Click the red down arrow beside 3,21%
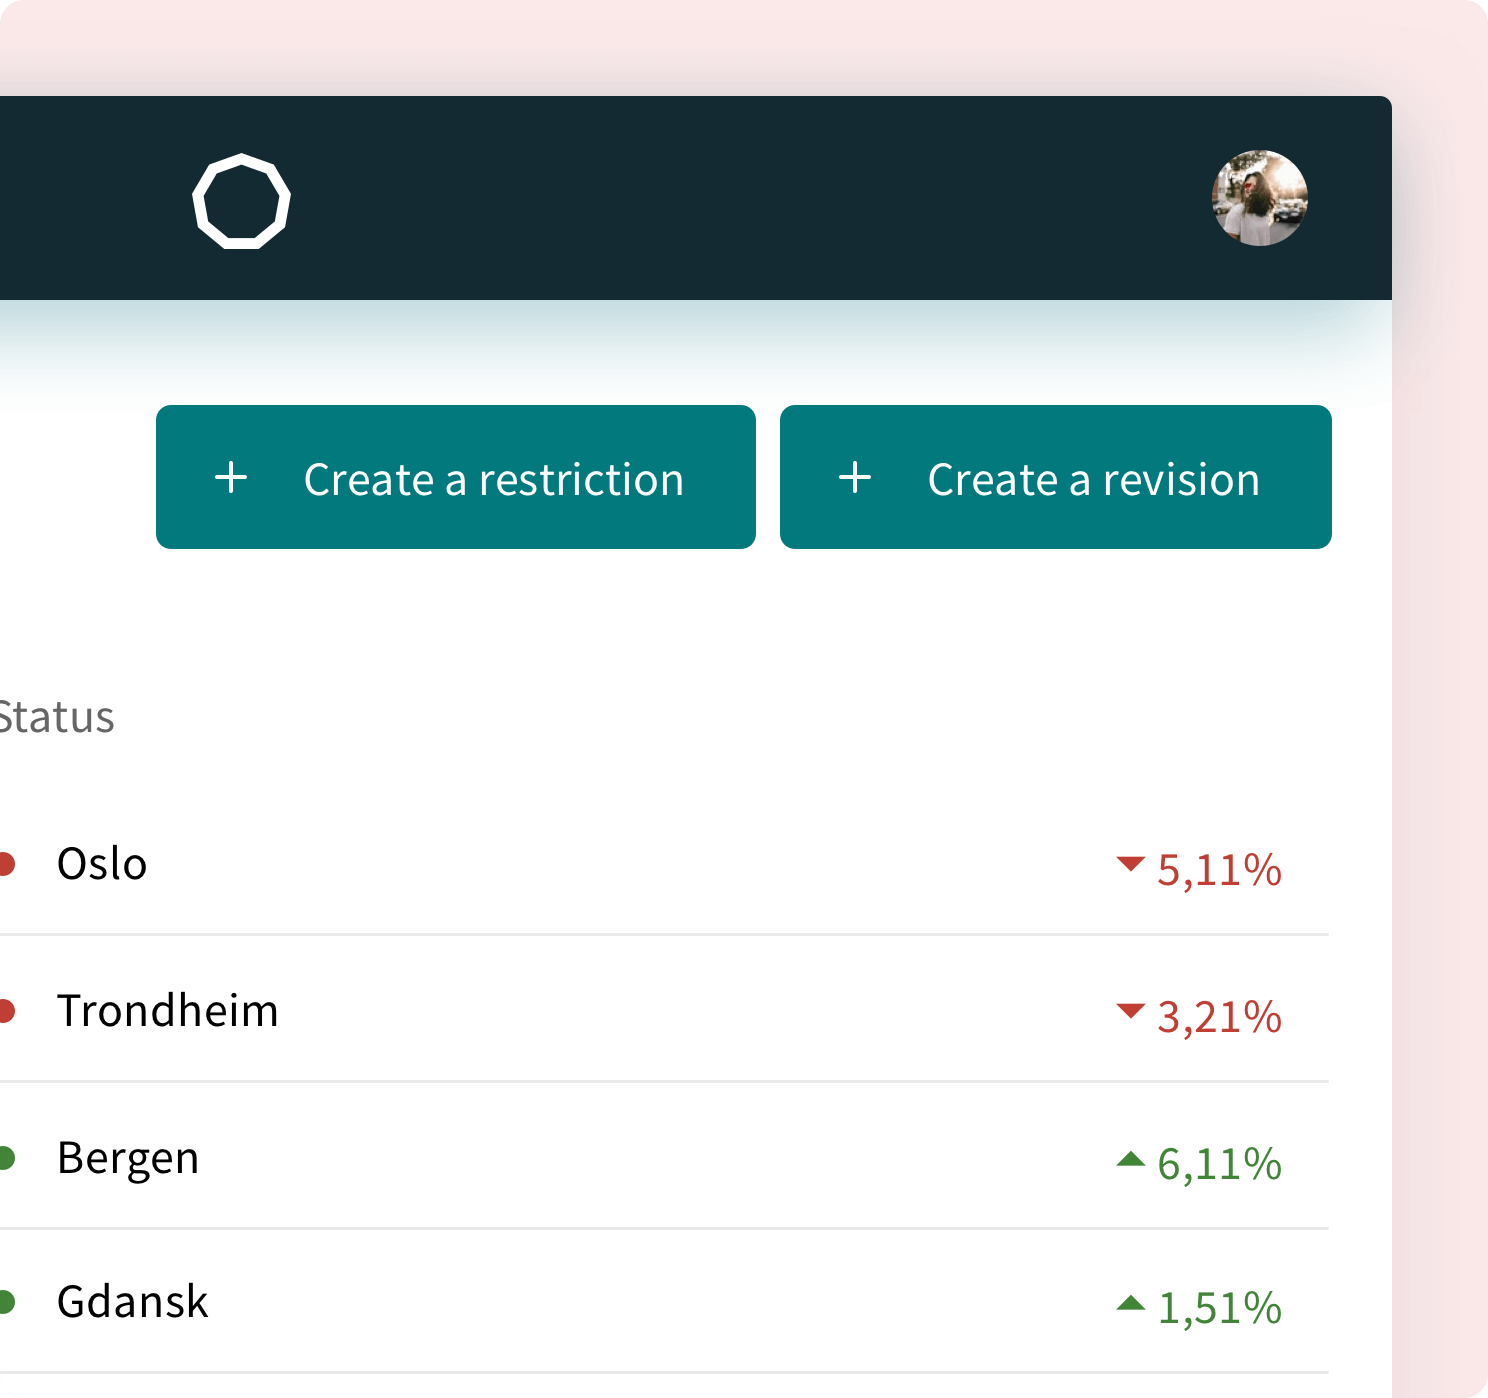 (1130, 1011)
